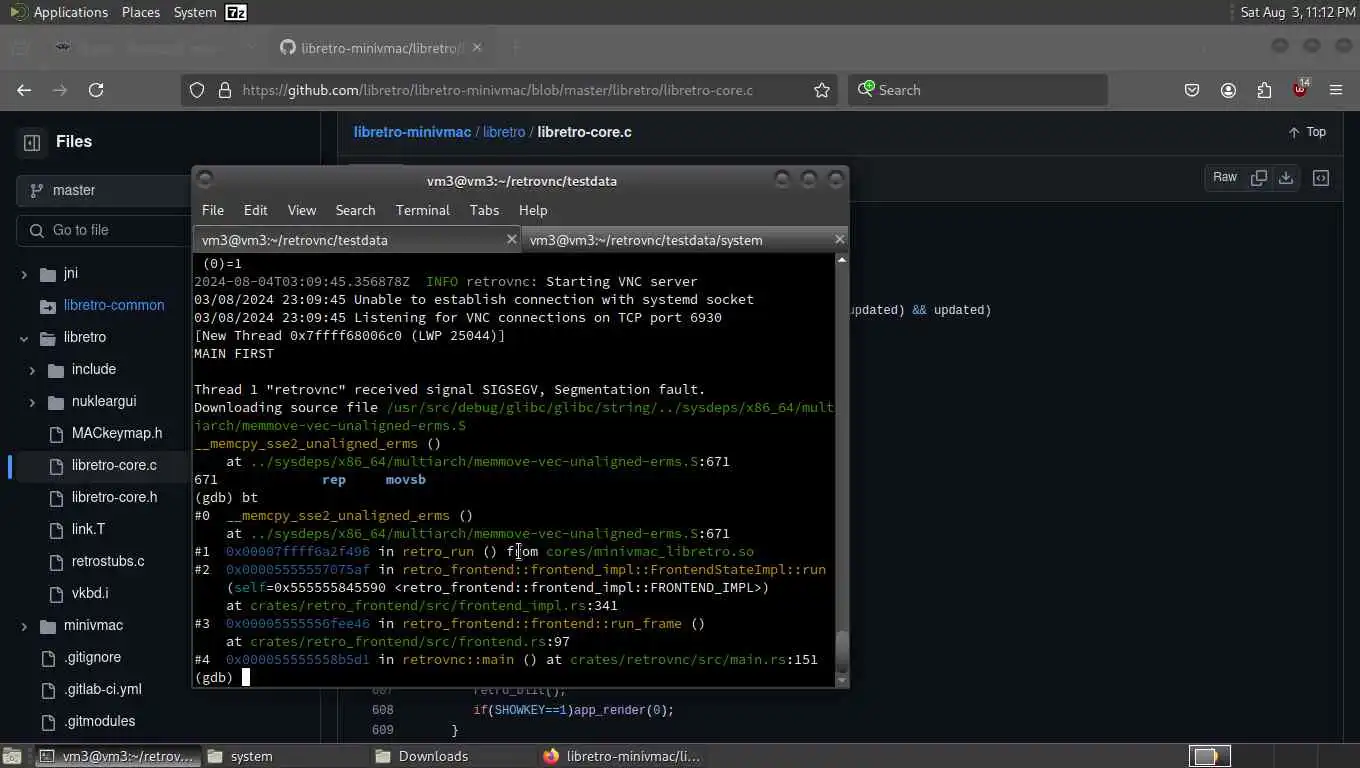The width and height of the screenshot is (1360, 768).
Task: Open terminal File menu
Action: [x=213, y=210]
